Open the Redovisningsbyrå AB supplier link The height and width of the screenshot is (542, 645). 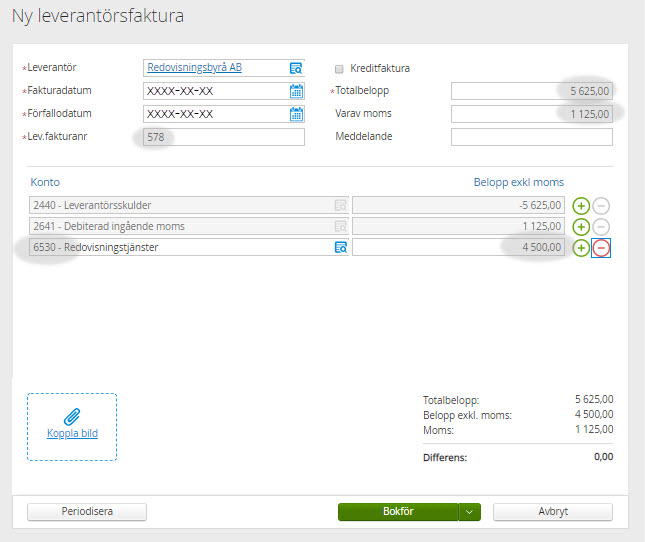(194, 68)
